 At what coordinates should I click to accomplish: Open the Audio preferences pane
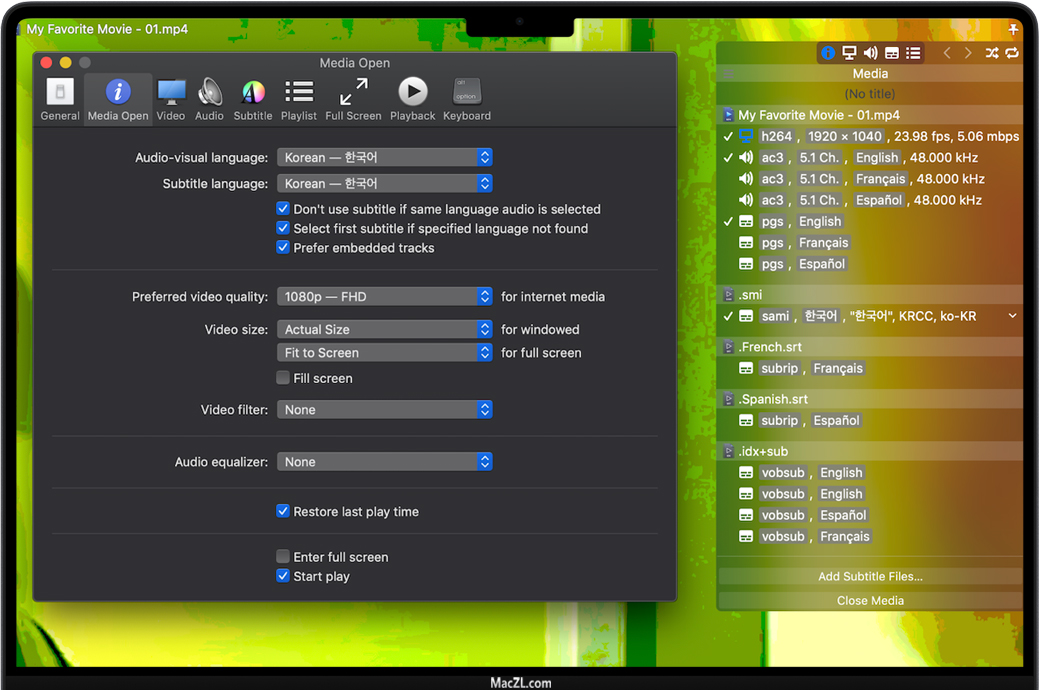[x=210, y=99]
